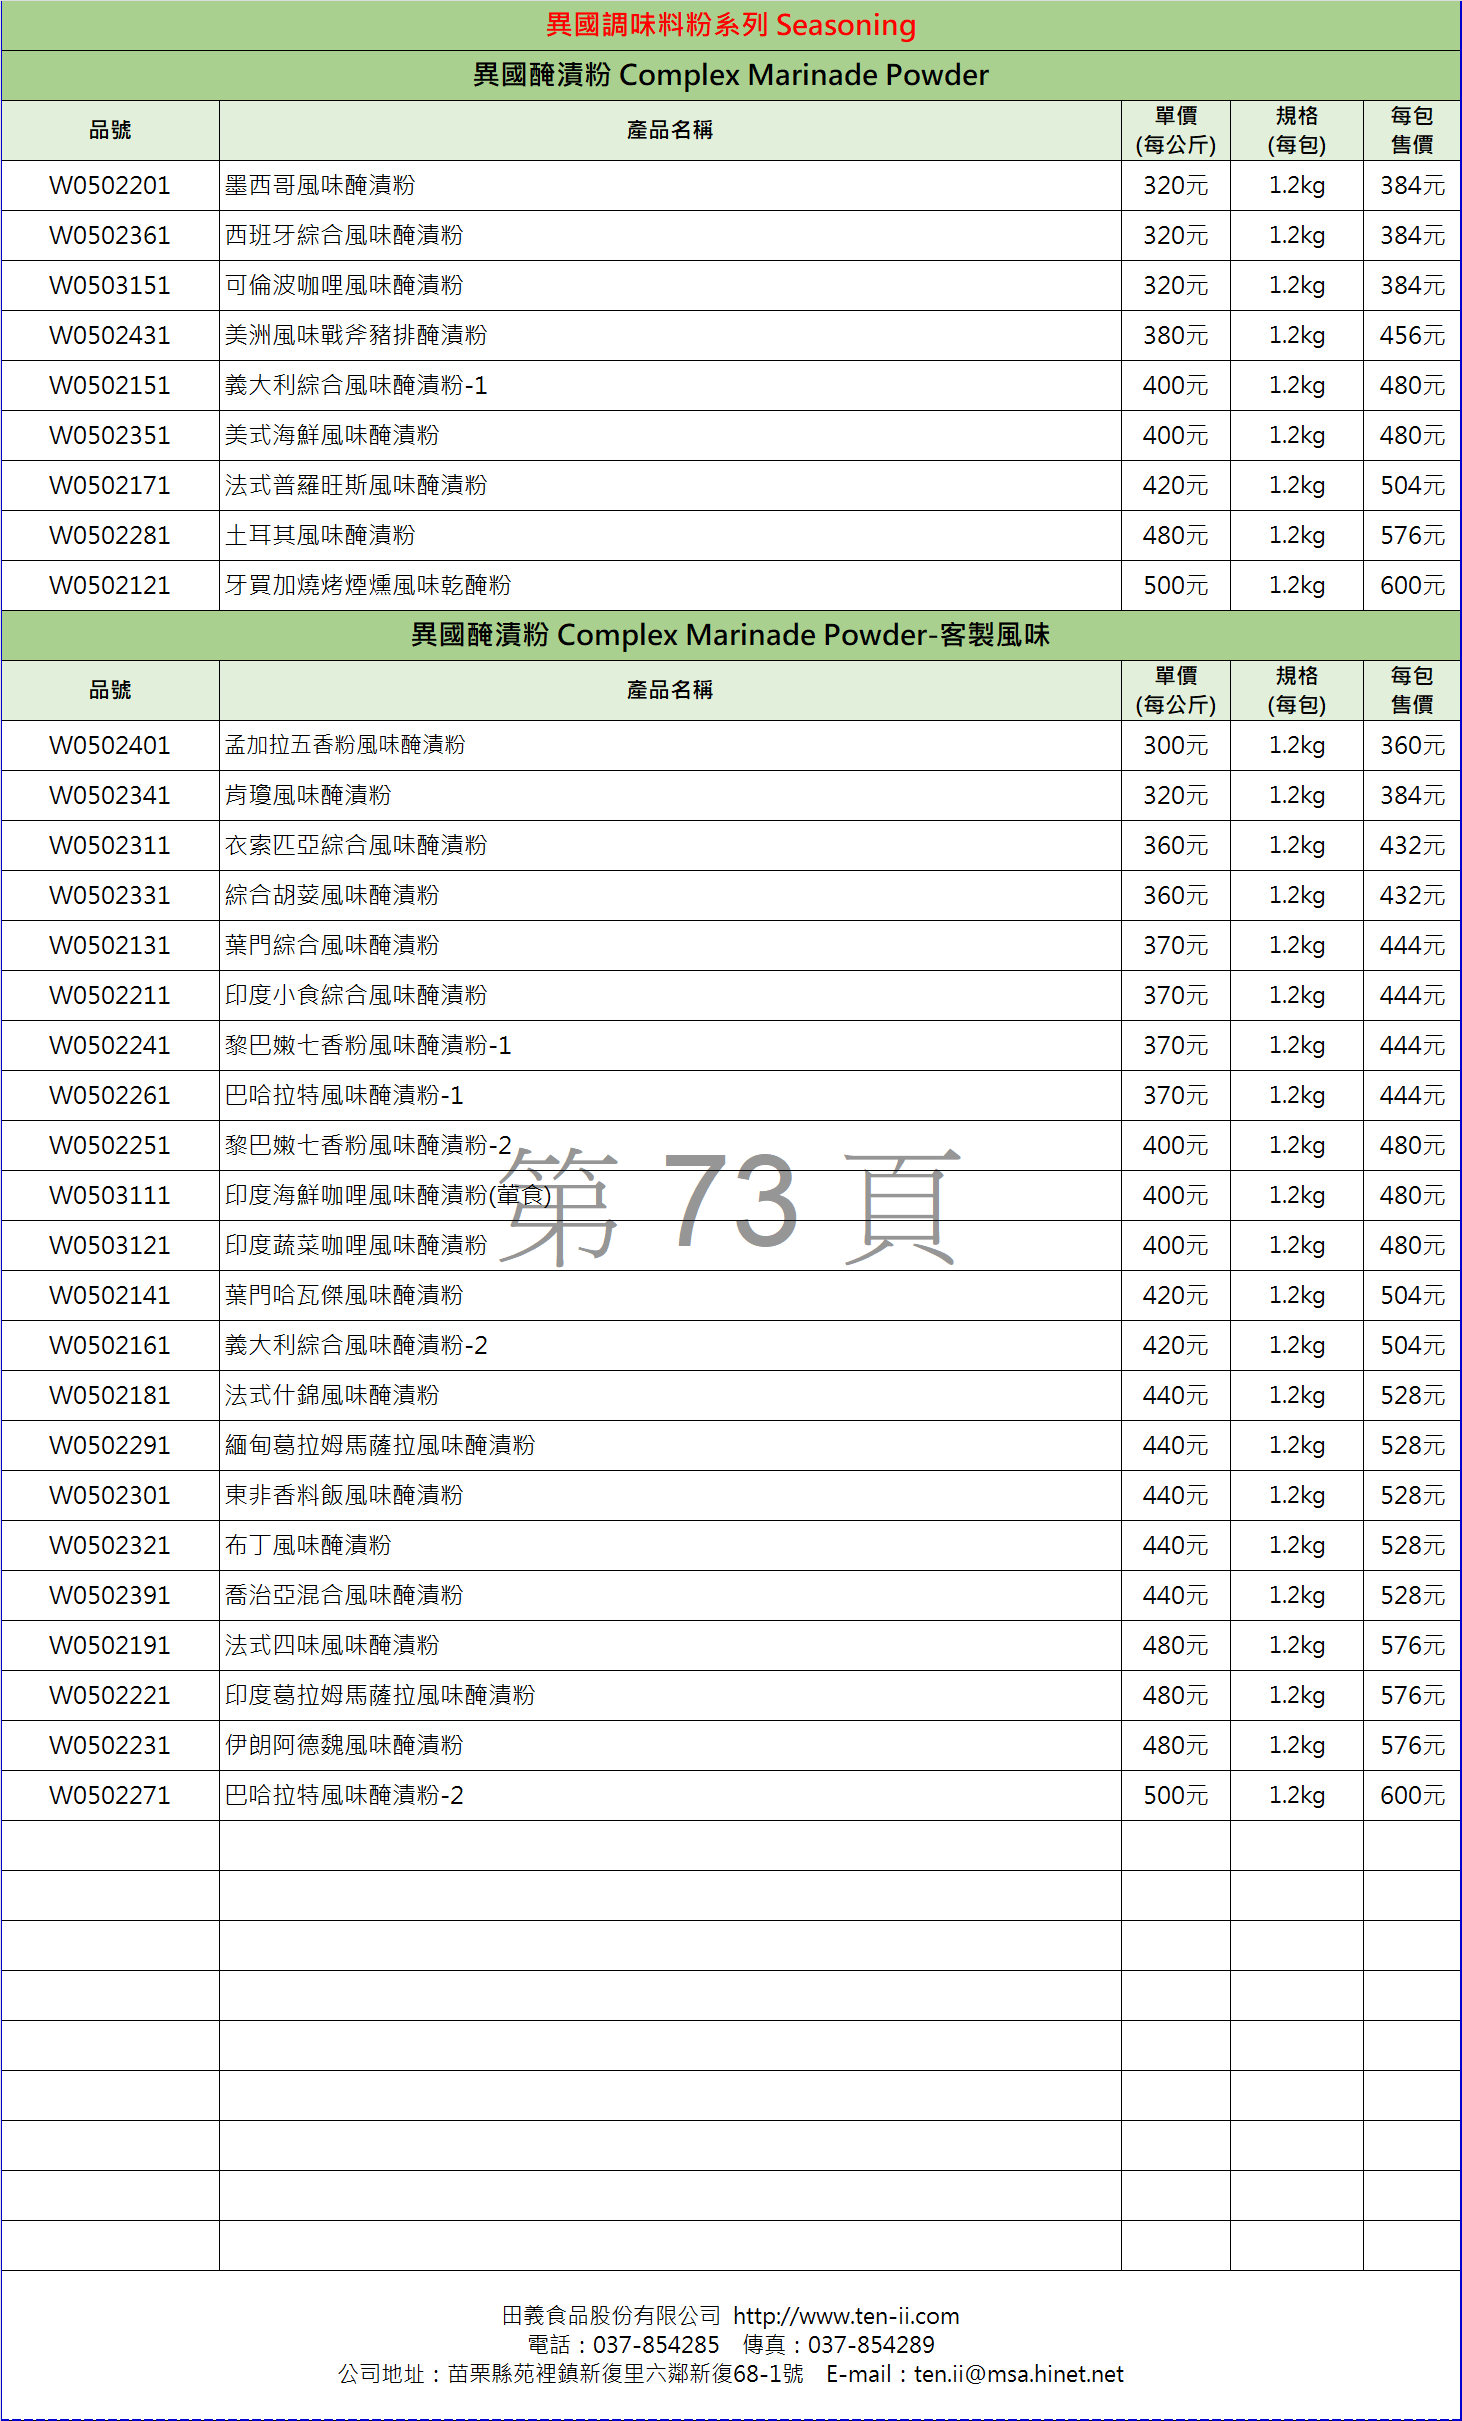Image resolution: width=1462 pixels, height=2421 pixels.
Task: Click the fax number 037-854289
Action: [870, 2344]
